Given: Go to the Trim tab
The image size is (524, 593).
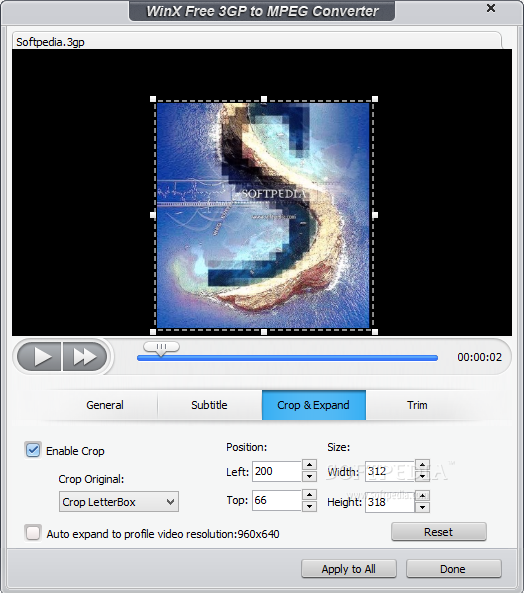Looking at the screenshot, I should 417,405.
